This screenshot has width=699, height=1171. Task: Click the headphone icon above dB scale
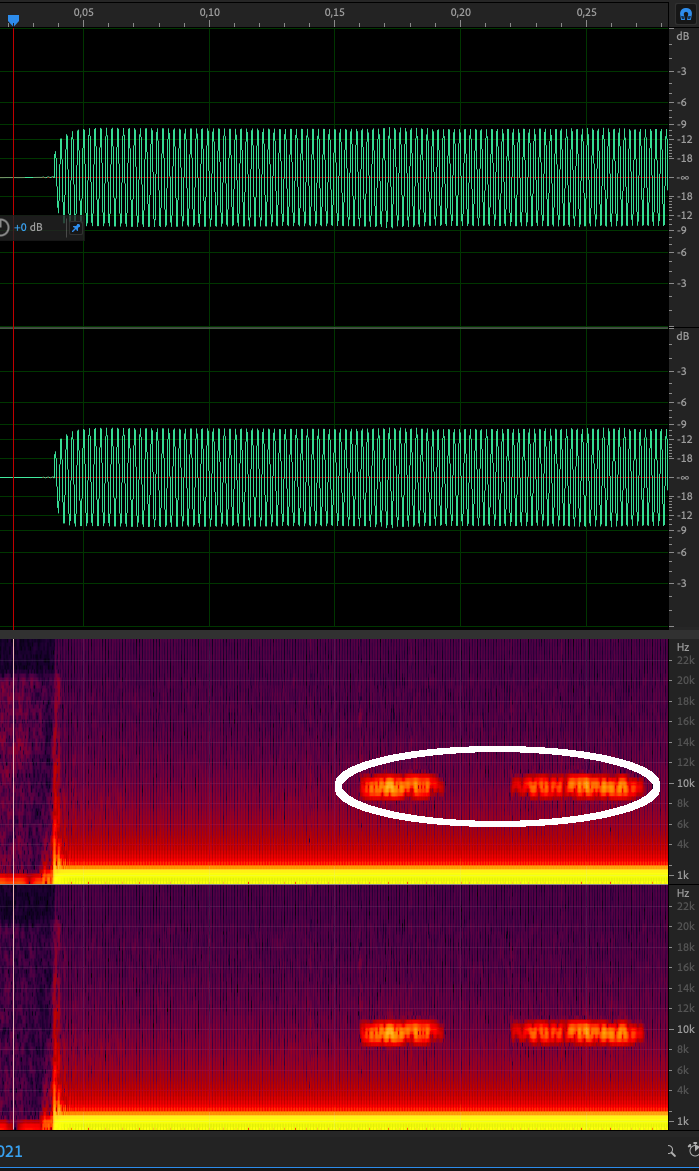[685, 14]
